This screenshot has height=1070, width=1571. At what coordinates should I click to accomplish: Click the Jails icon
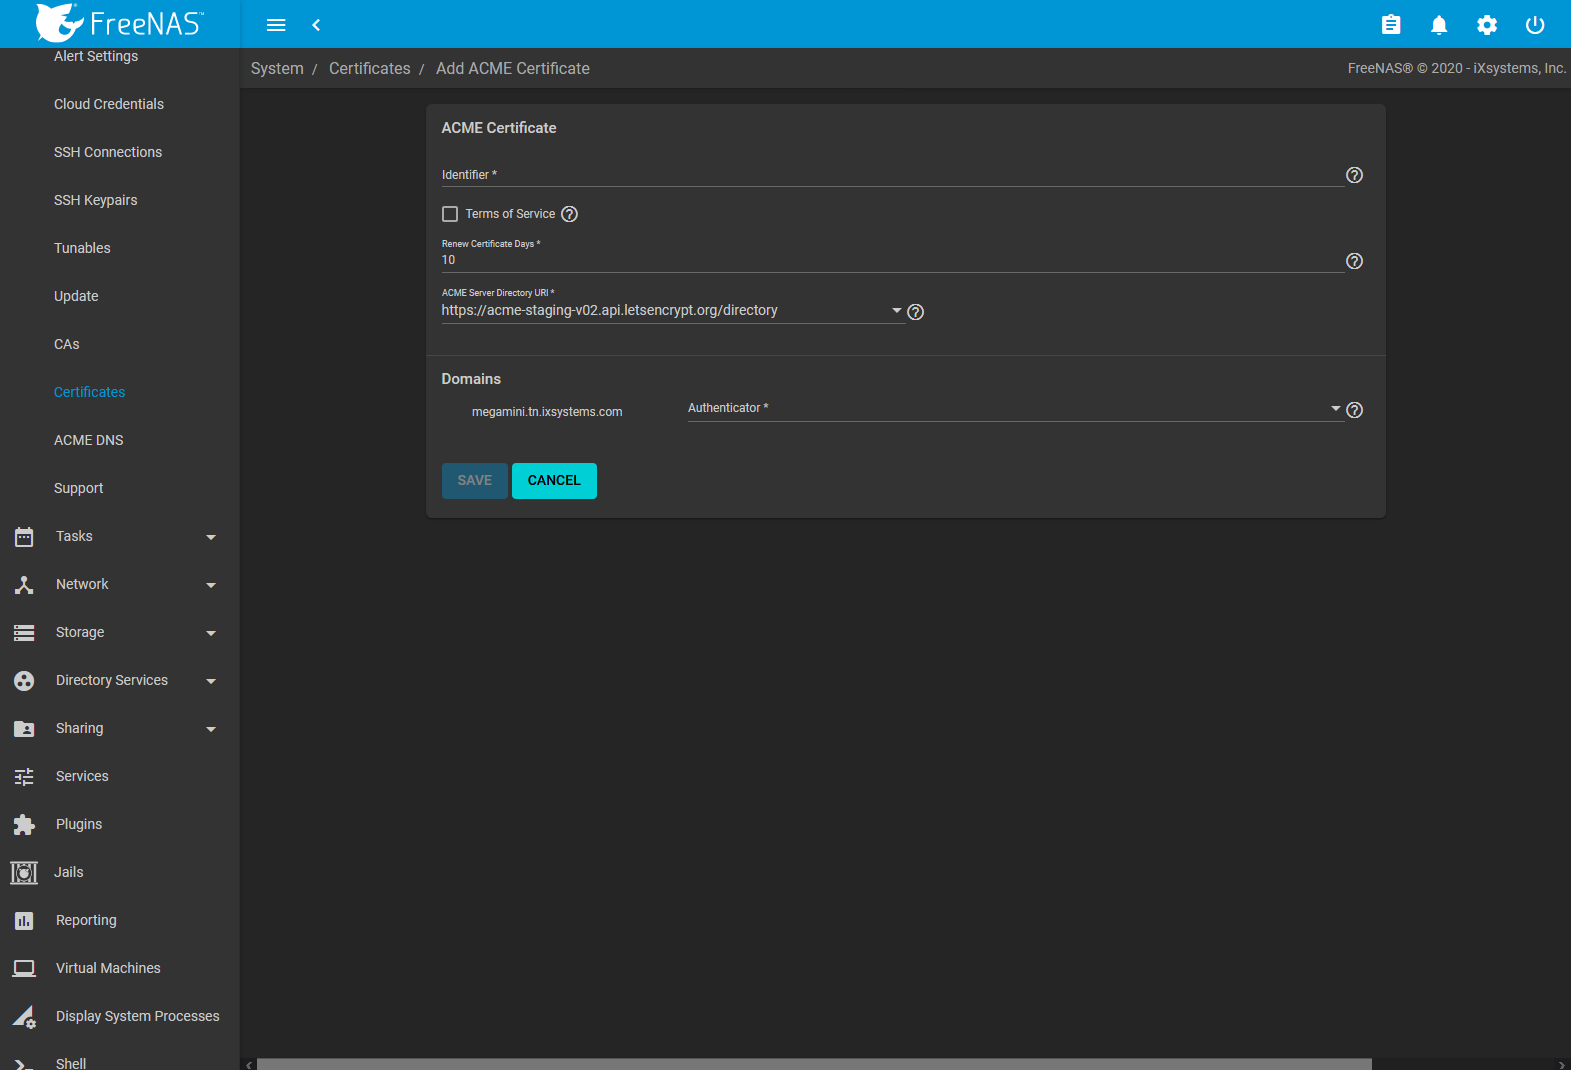click(x=24, y=873)
